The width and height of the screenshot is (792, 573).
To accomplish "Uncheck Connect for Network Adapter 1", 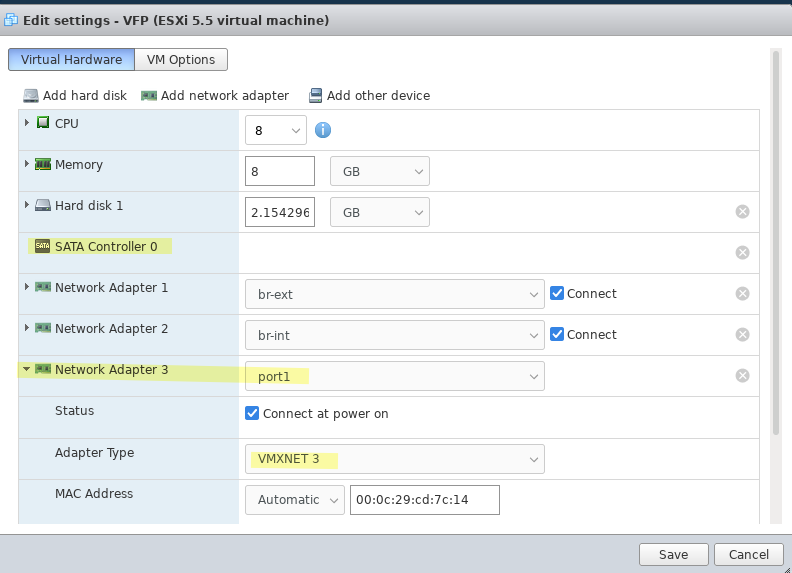I will point(557,293).
